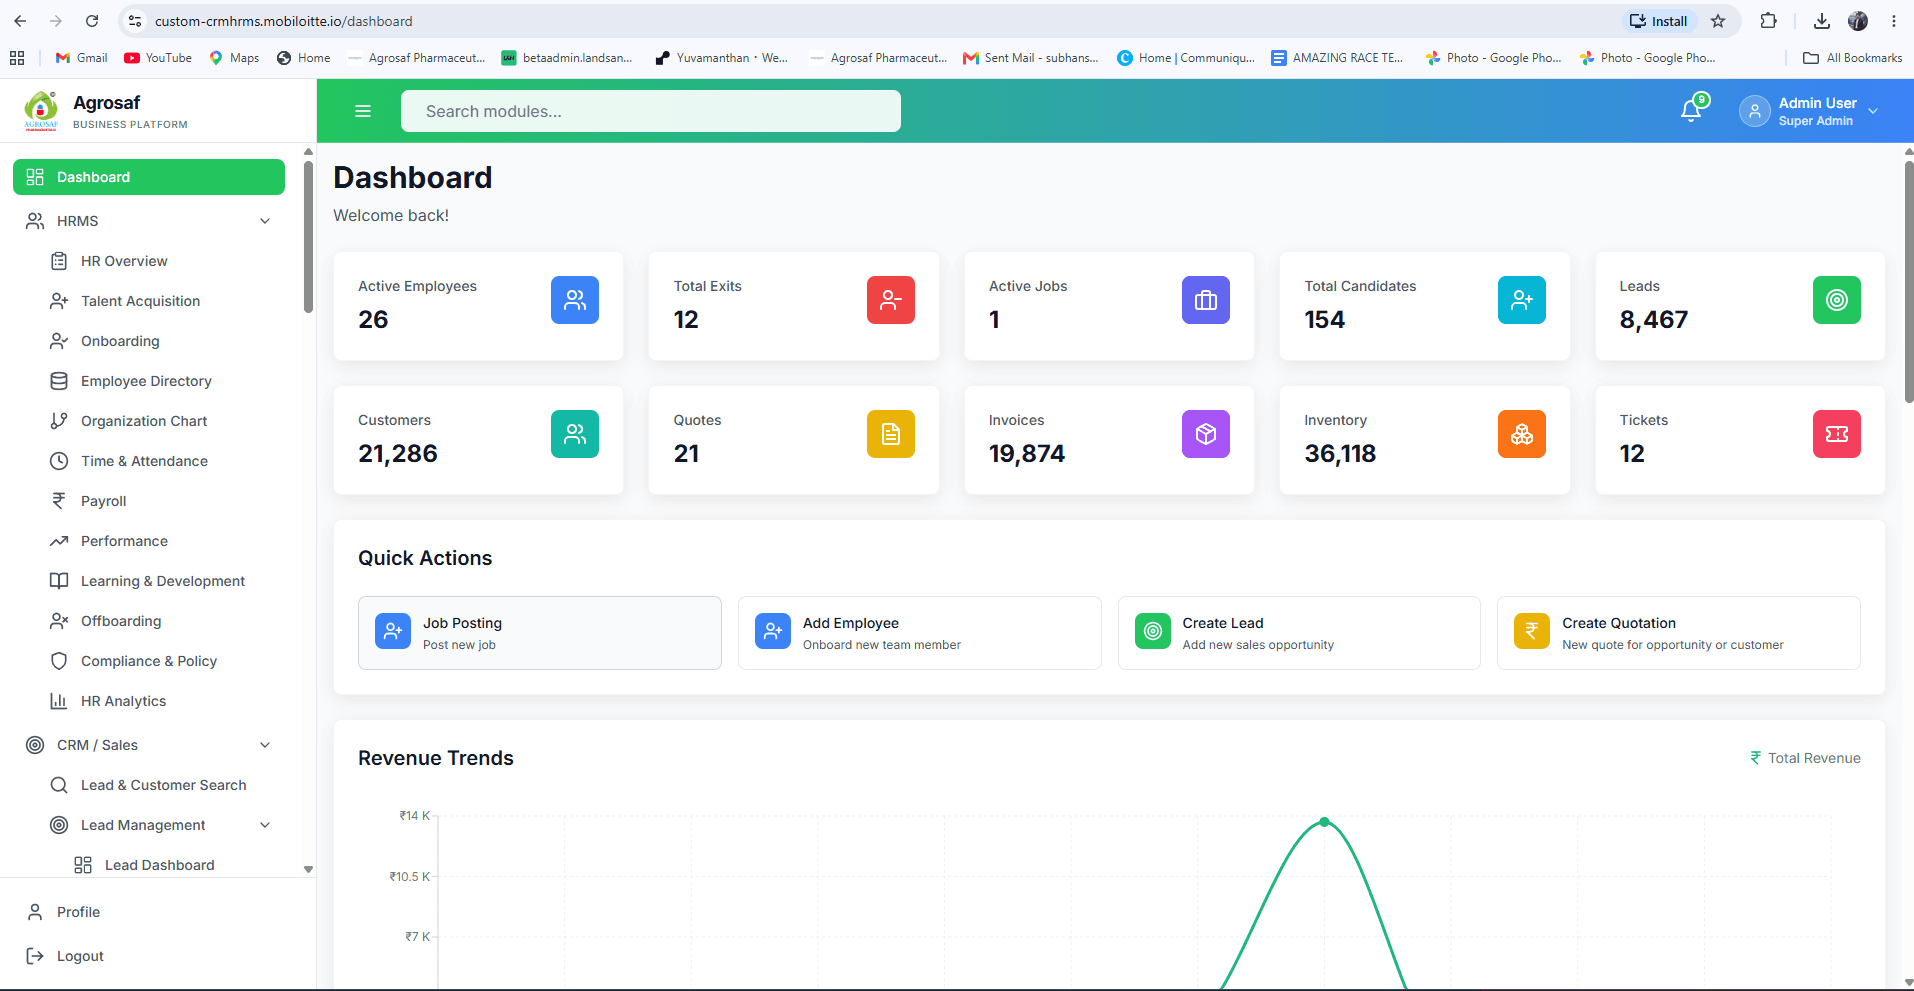Open the Admin User dropdown arrow
Screen dimensions: 1914x991
tap(1873, 111)
